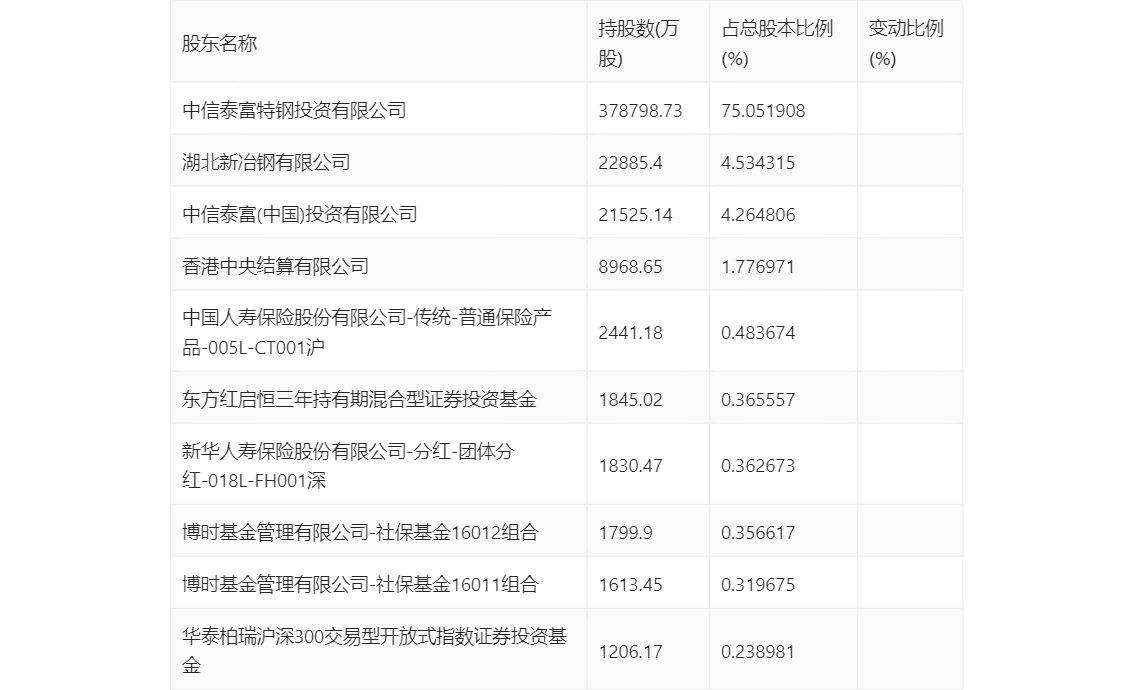Screen dimensions: 1134x690
Task: Select 华泰柏瑞沪深300交易型开放式指数证券投资基金
Action: [x=374, y=650]
